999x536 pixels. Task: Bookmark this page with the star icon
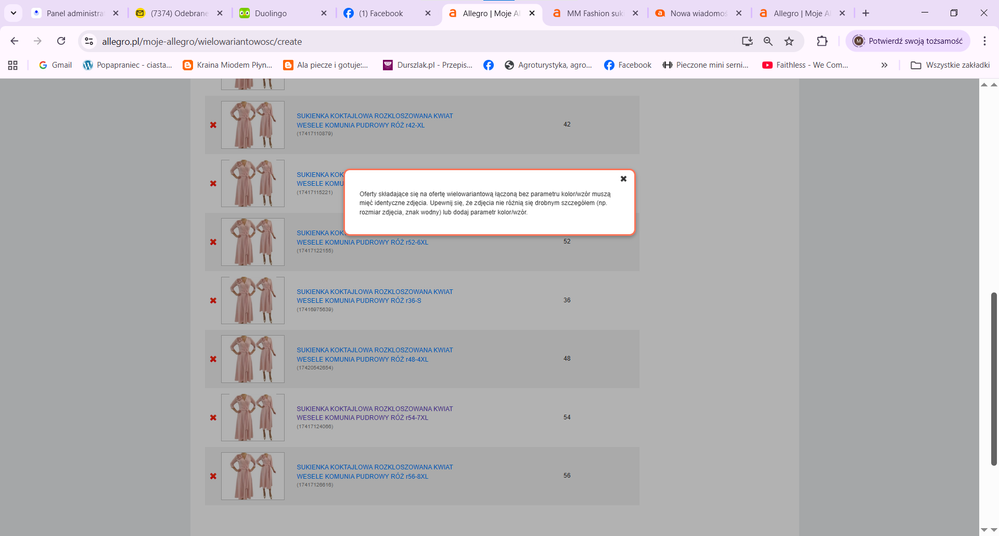(789, 41)
